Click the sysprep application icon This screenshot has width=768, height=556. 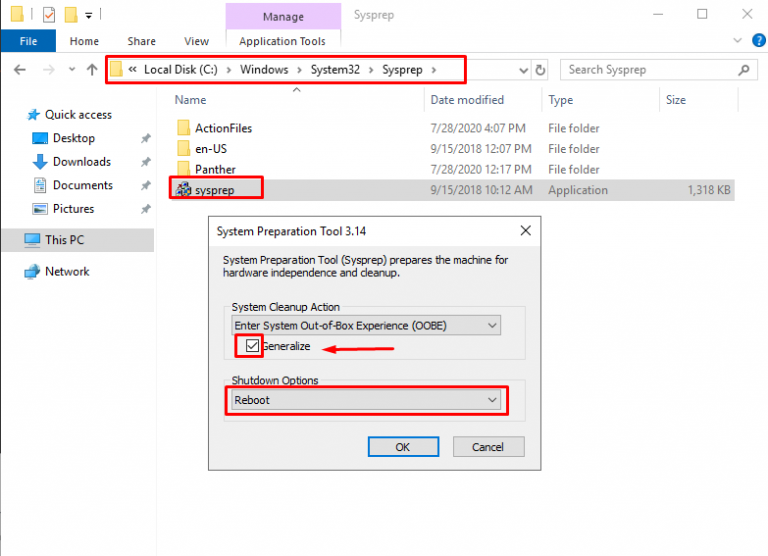(183, 189)
